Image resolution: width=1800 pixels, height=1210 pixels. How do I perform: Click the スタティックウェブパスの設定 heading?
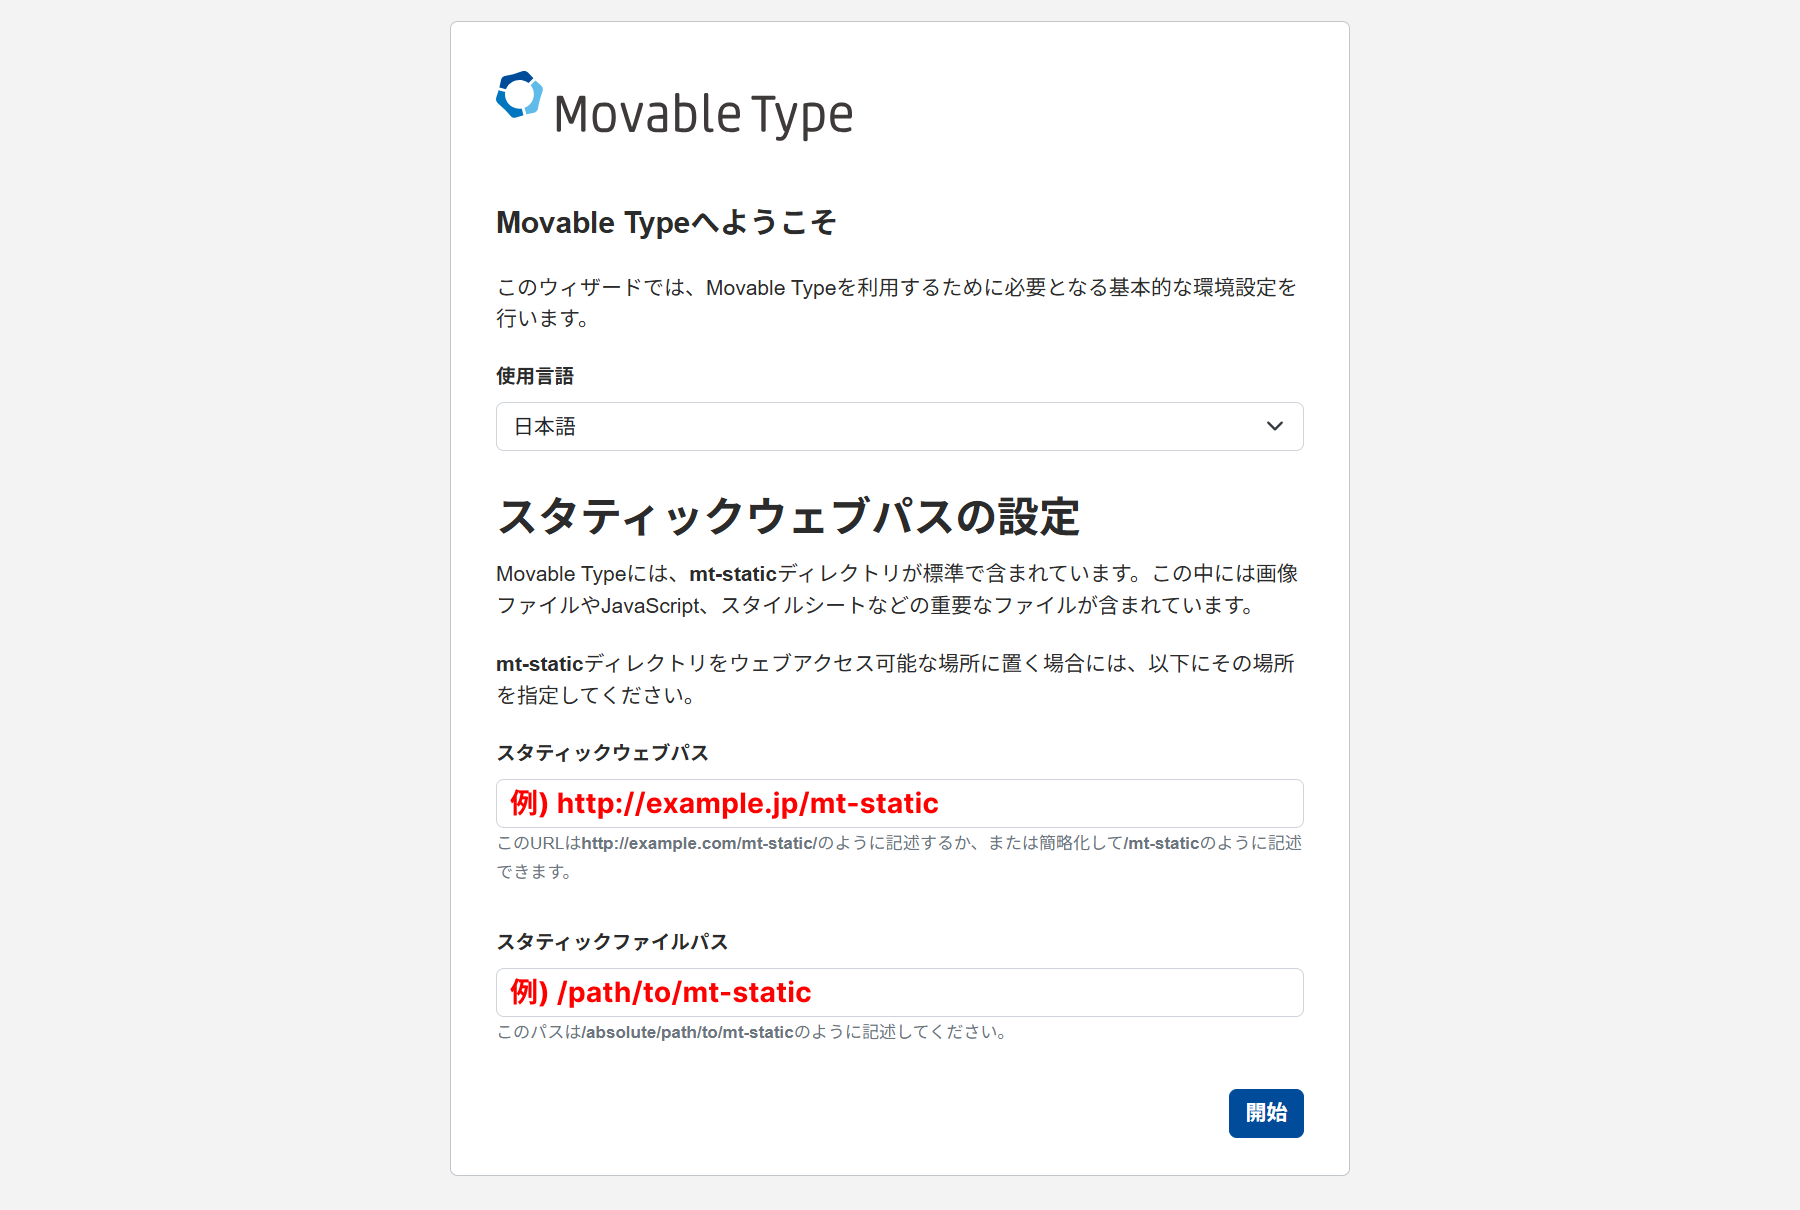point(788,517)
